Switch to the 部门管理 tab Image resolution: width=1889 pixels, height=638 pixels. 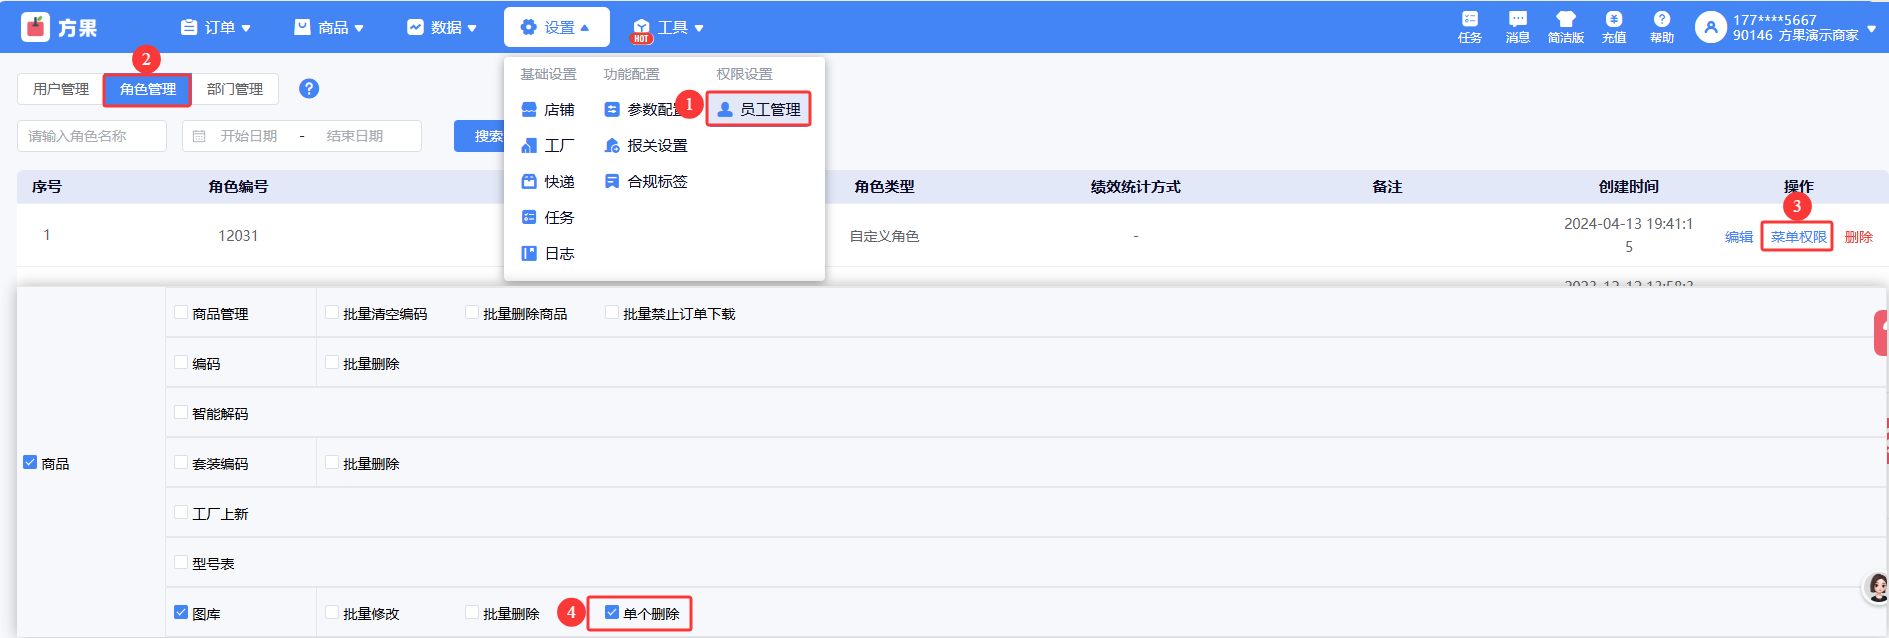click(235, 89)
